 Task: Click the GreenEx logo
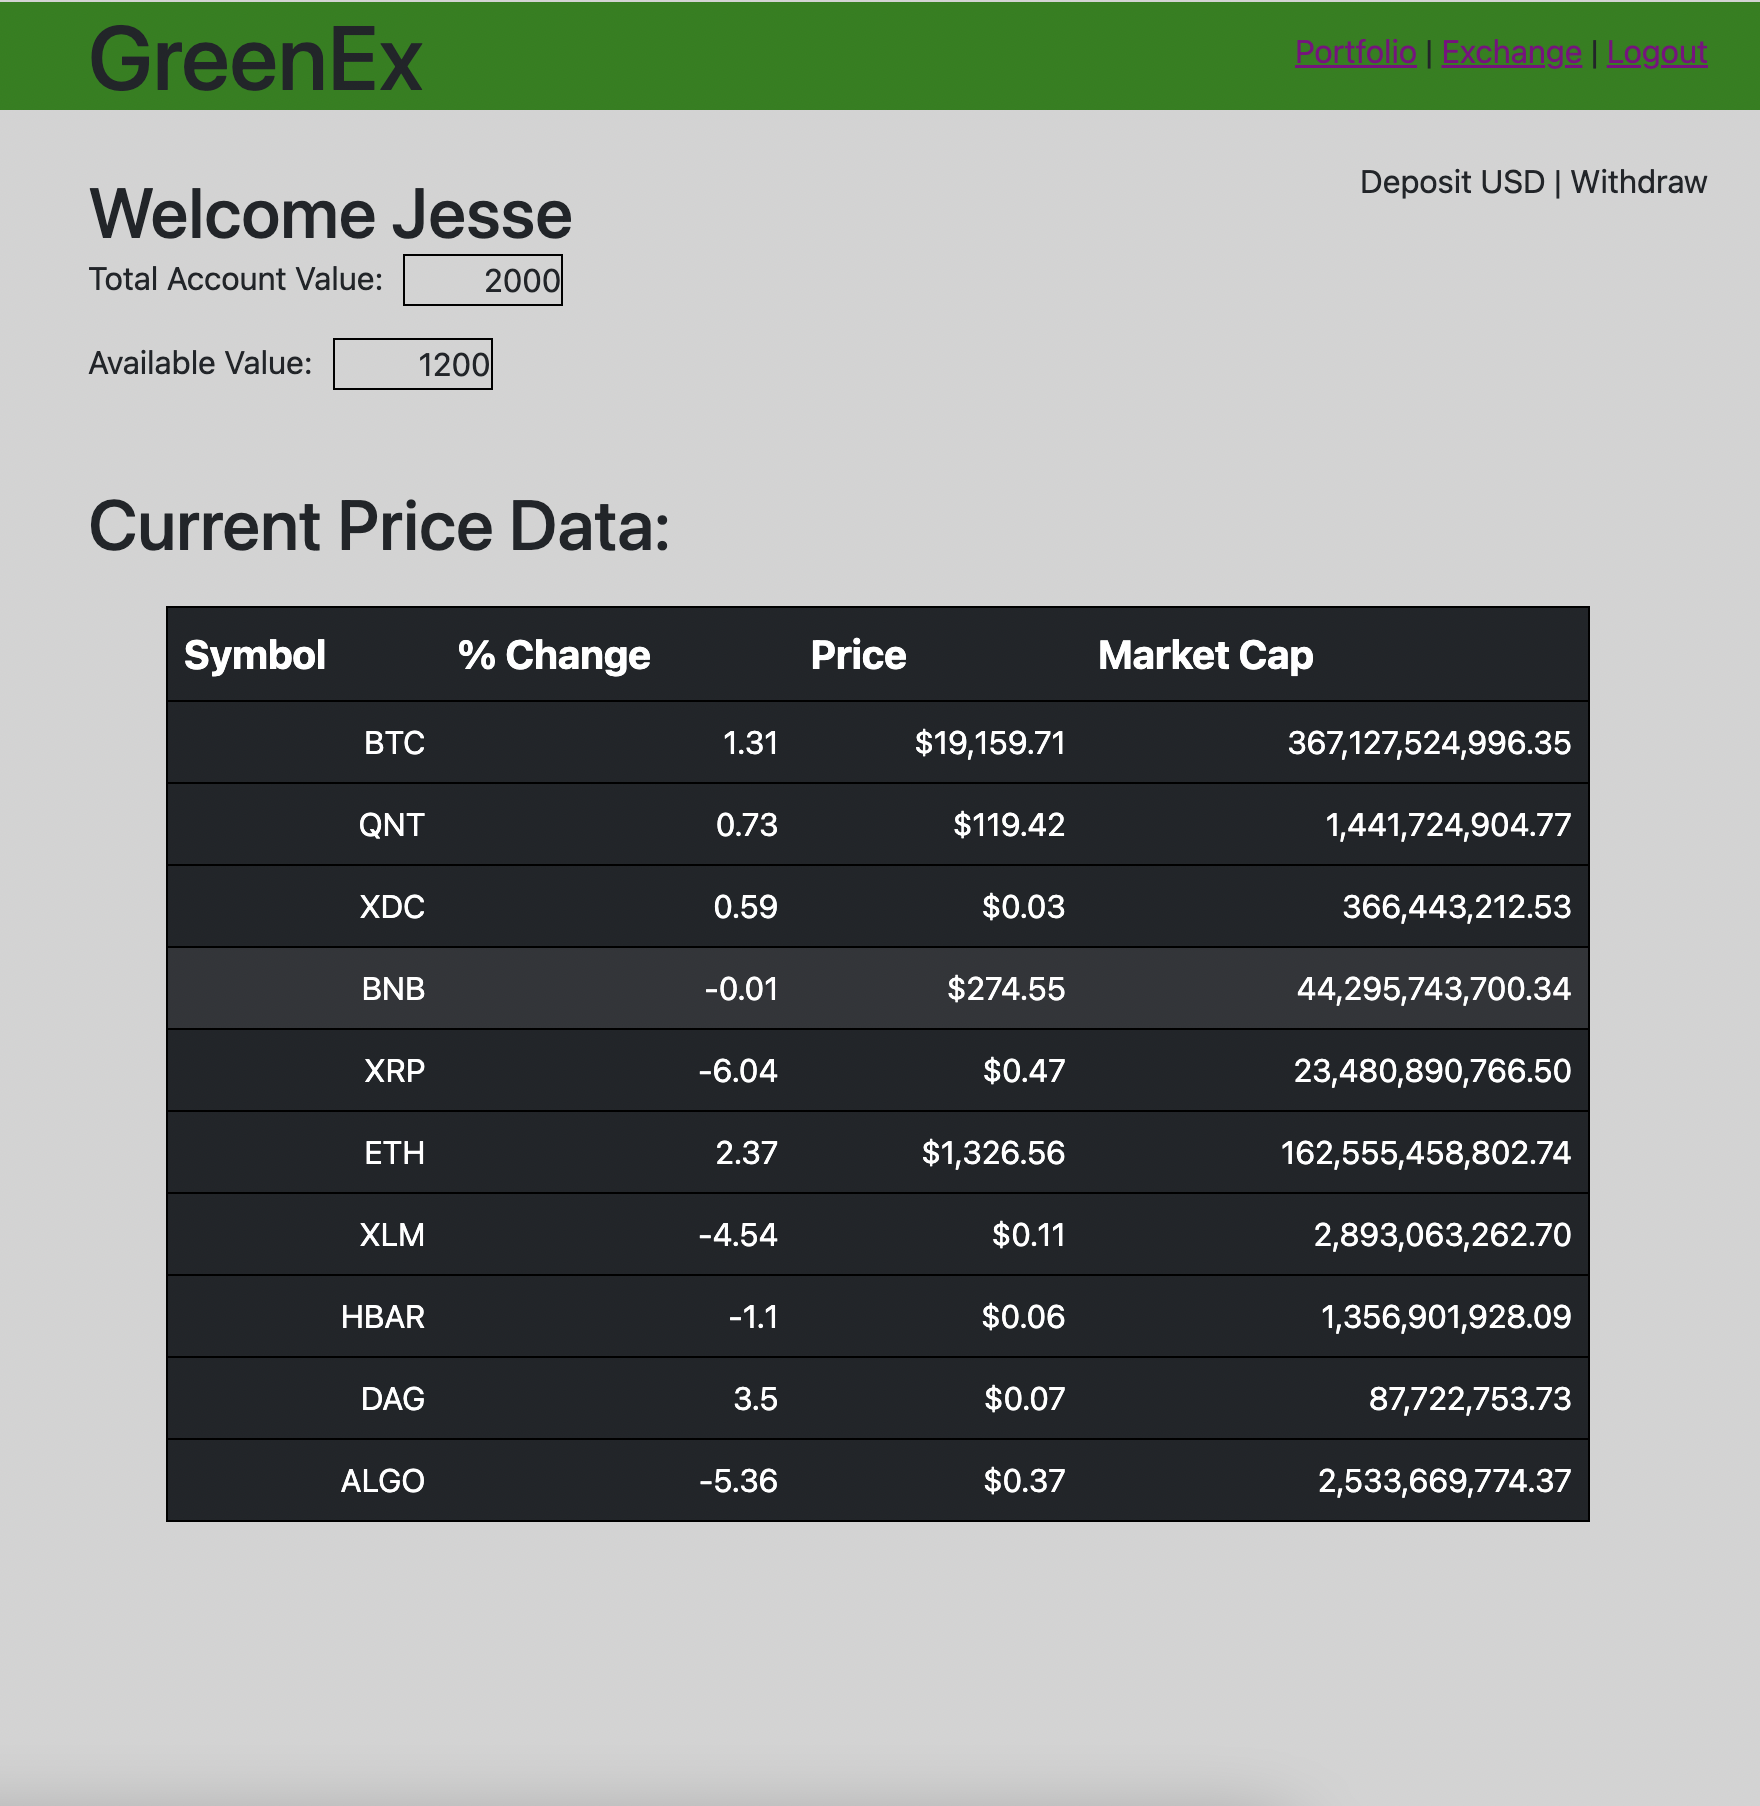click(258, 57)
